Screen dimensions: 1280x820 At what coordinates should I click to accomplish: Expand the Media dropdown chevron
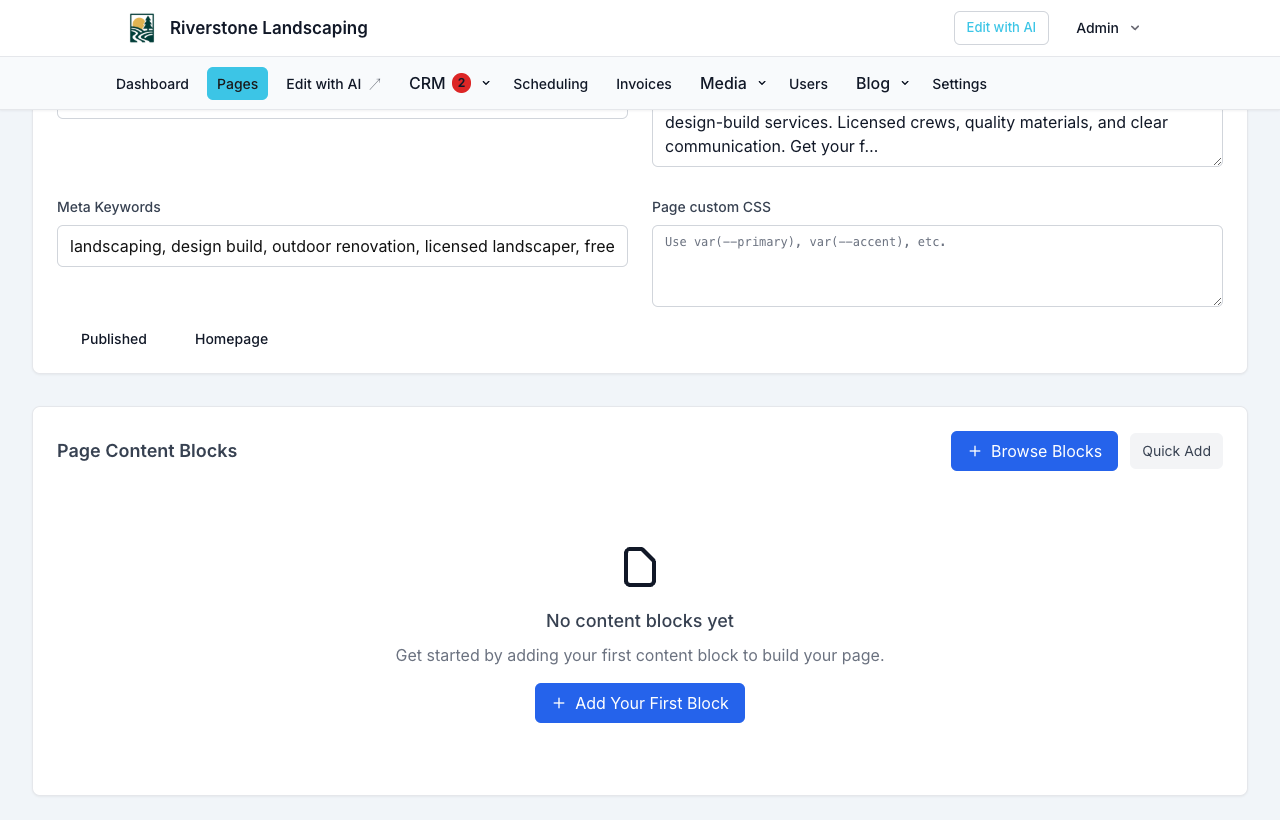pyautogui.click(x=762, y=83)
